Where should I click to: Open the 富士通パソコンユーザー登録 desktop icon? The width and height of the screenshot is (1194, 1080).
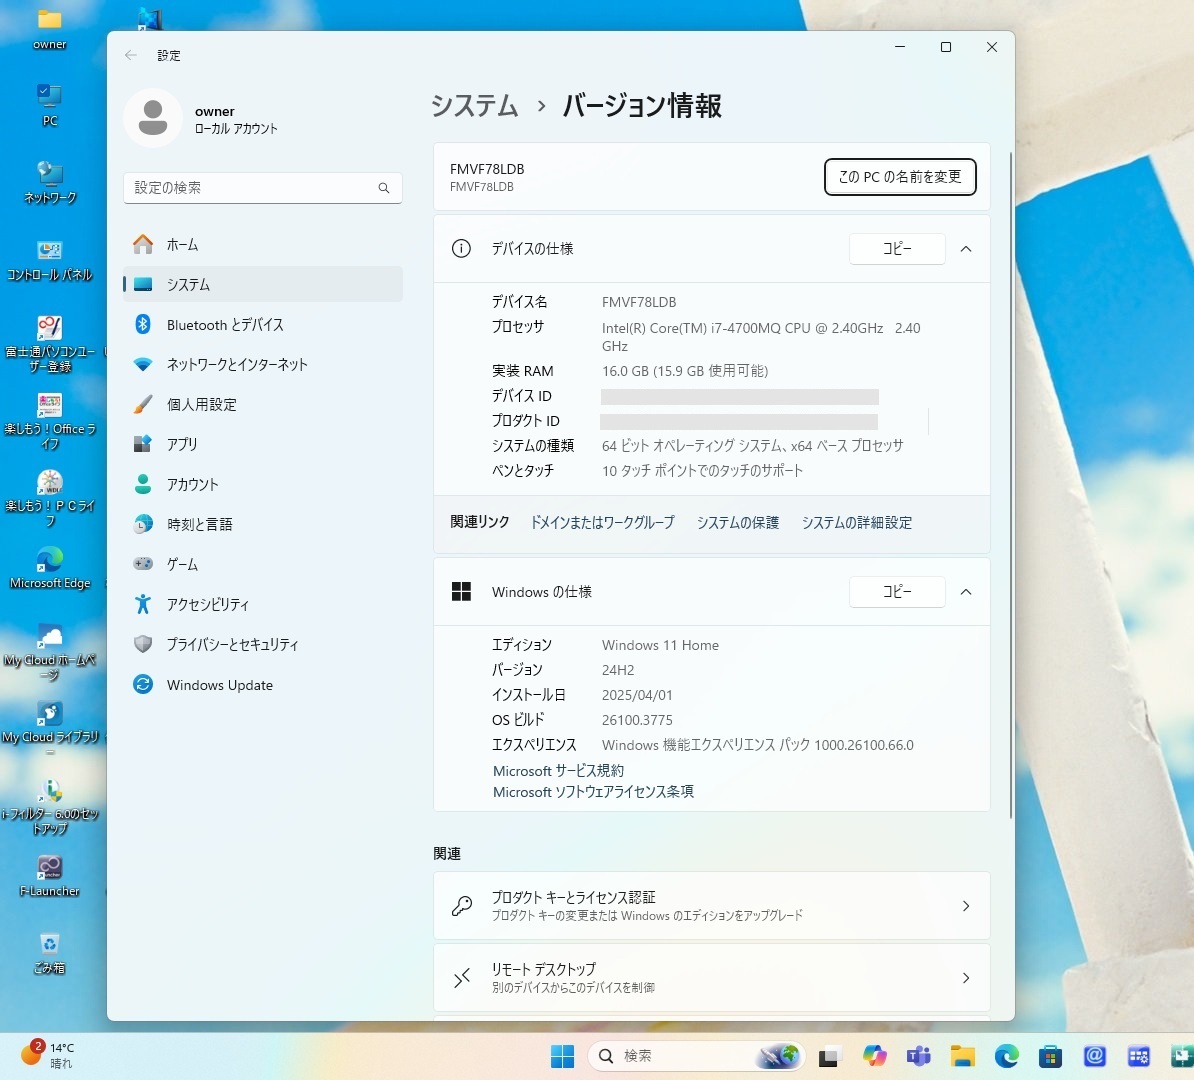pyautogui.click(x=49, y=343)
